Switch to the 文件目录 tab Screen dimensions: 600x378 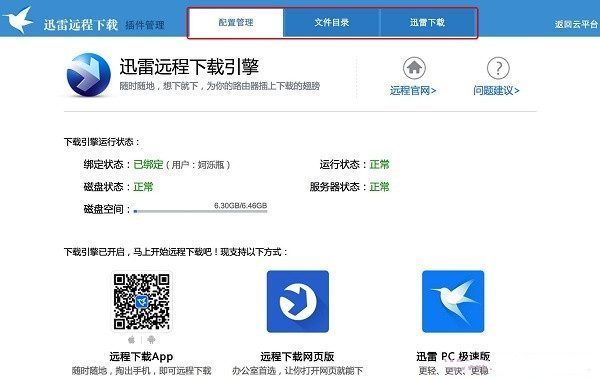[x=331, y=23]
